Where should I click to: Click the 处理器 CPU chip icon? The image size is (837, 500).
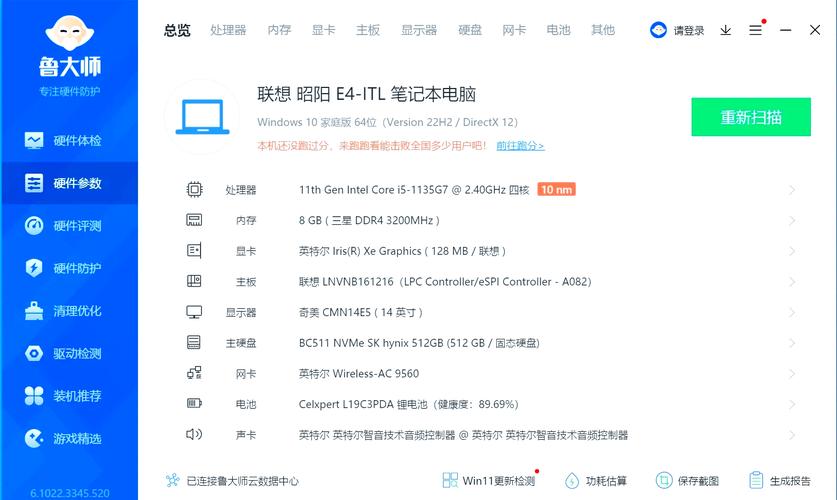194,189
